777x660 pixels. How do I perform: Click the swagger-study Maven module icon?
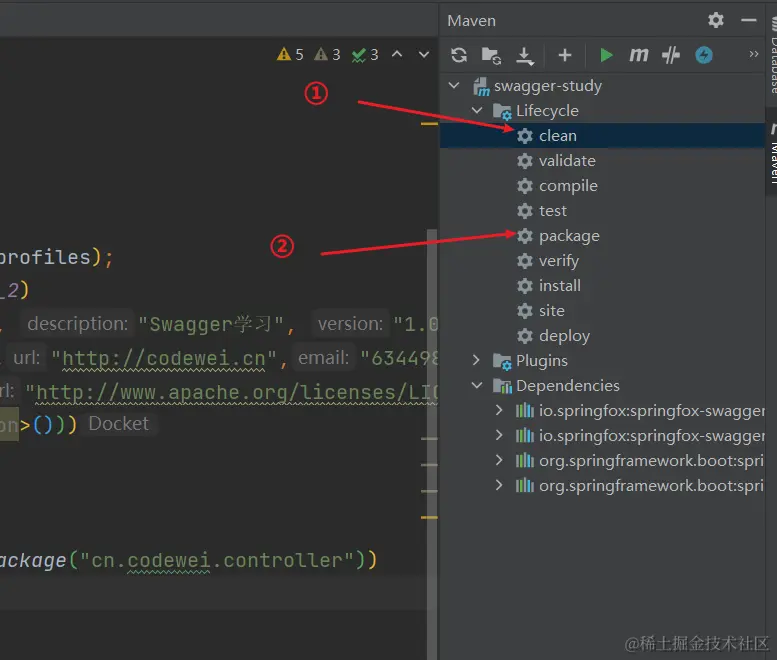[x=481, y=87]
